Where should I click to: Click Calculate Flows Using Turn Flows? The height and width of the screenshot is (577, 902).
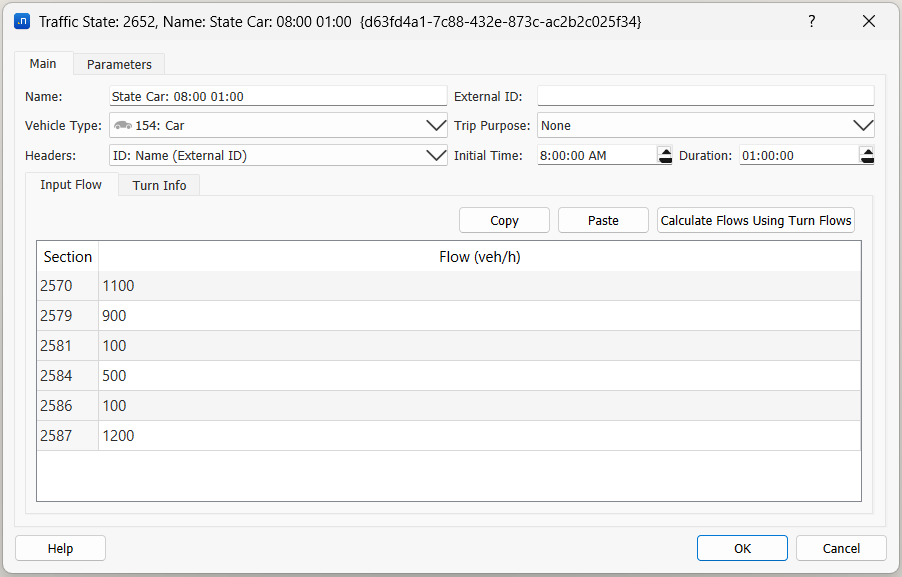pyautogui.click(x=756, y=221)
